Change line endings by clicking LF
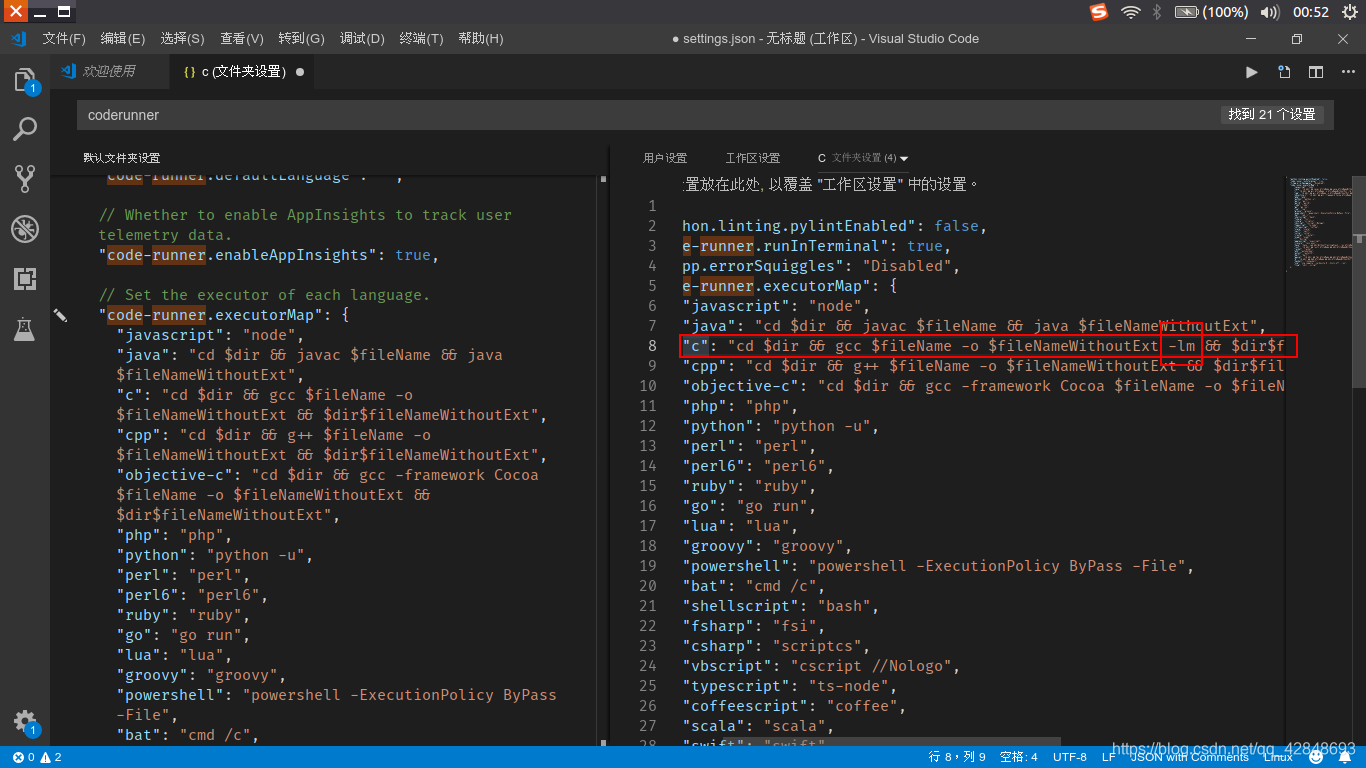 point(1108,757)
